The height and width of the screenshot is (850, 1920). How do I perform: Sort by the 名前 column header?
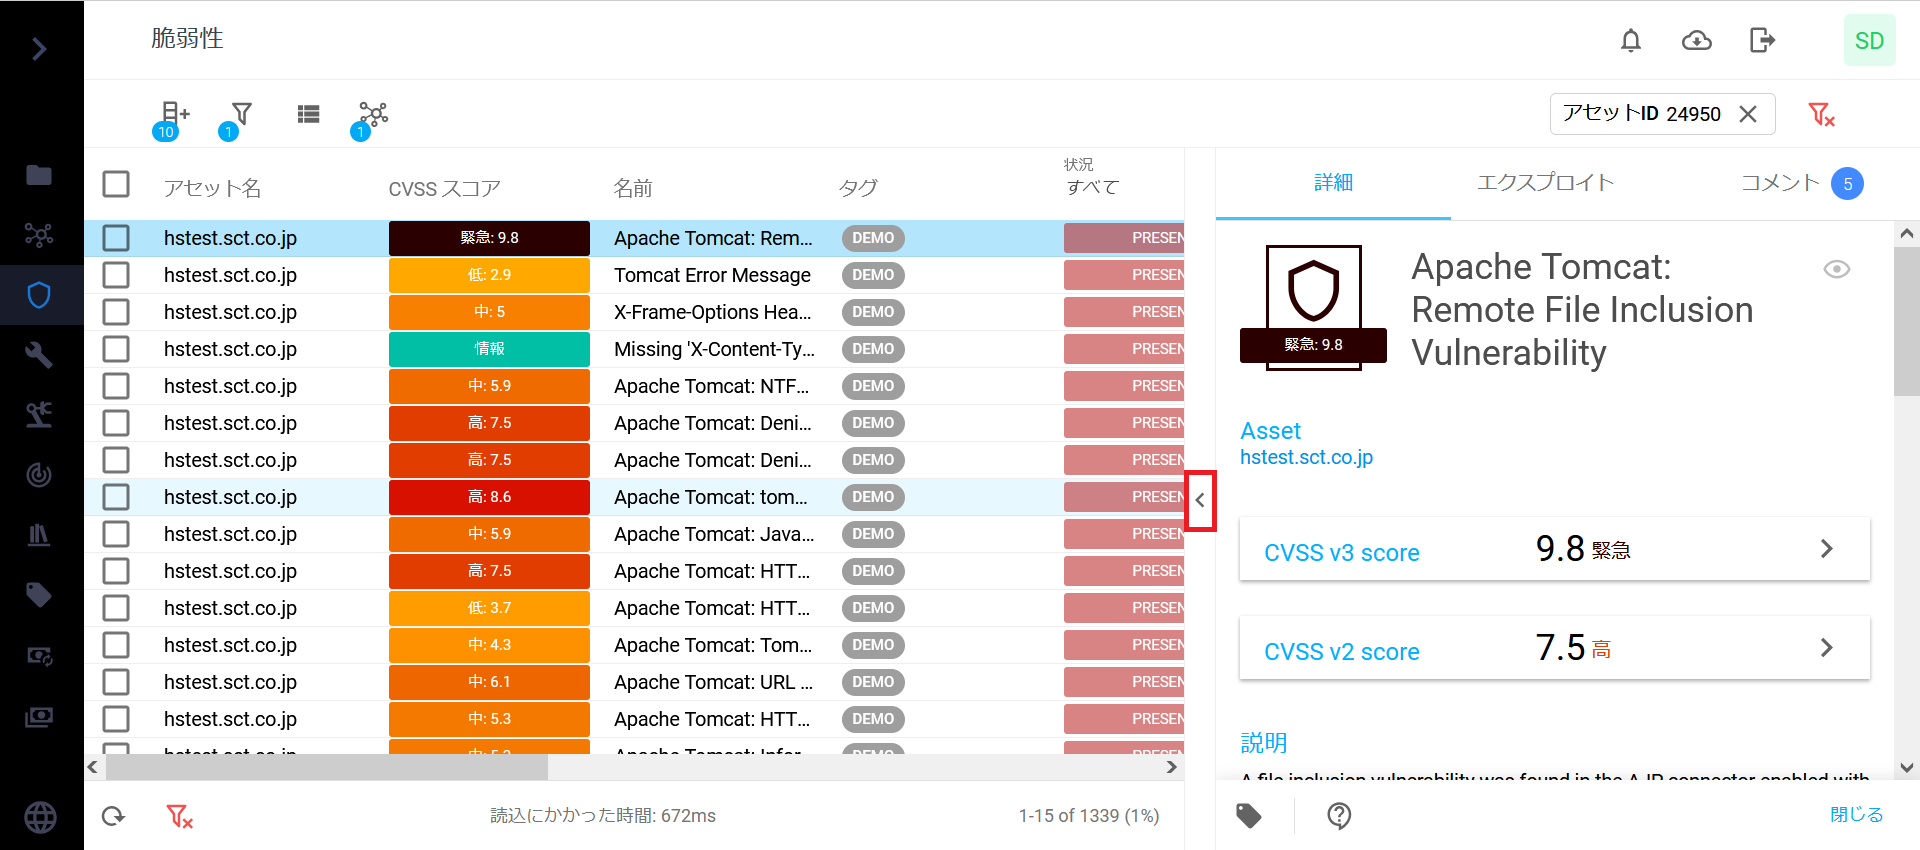[x=633, y=188]
